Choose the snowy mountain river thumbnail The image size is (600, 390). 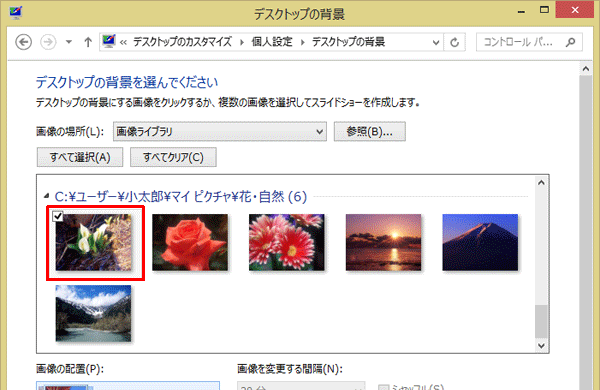coord(93,313)
